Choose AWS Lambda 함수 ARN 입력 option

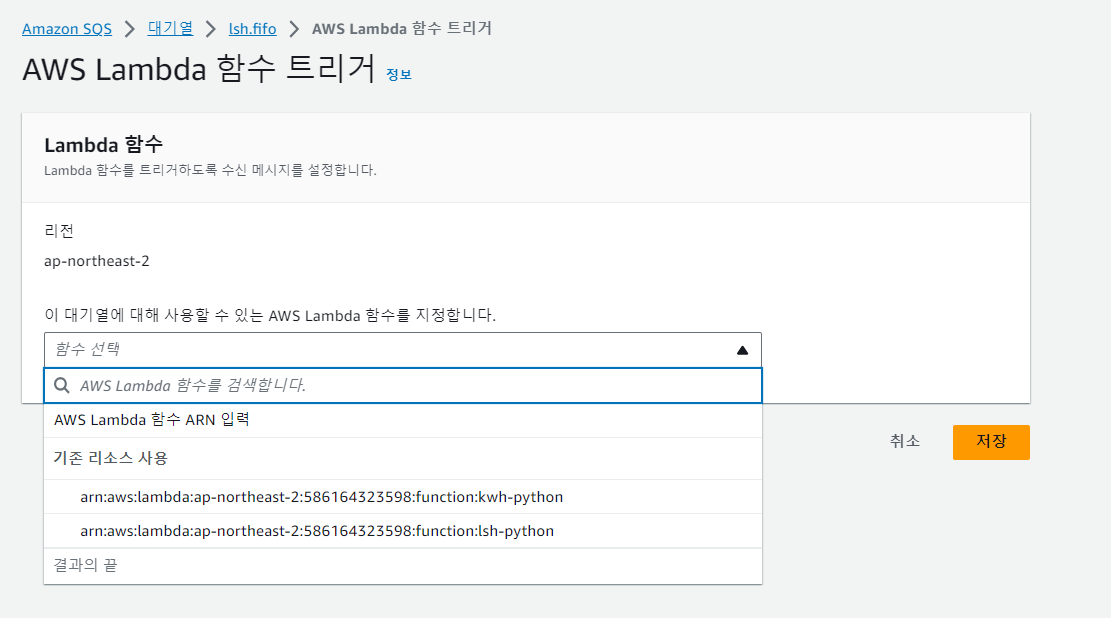click(402, 420)
